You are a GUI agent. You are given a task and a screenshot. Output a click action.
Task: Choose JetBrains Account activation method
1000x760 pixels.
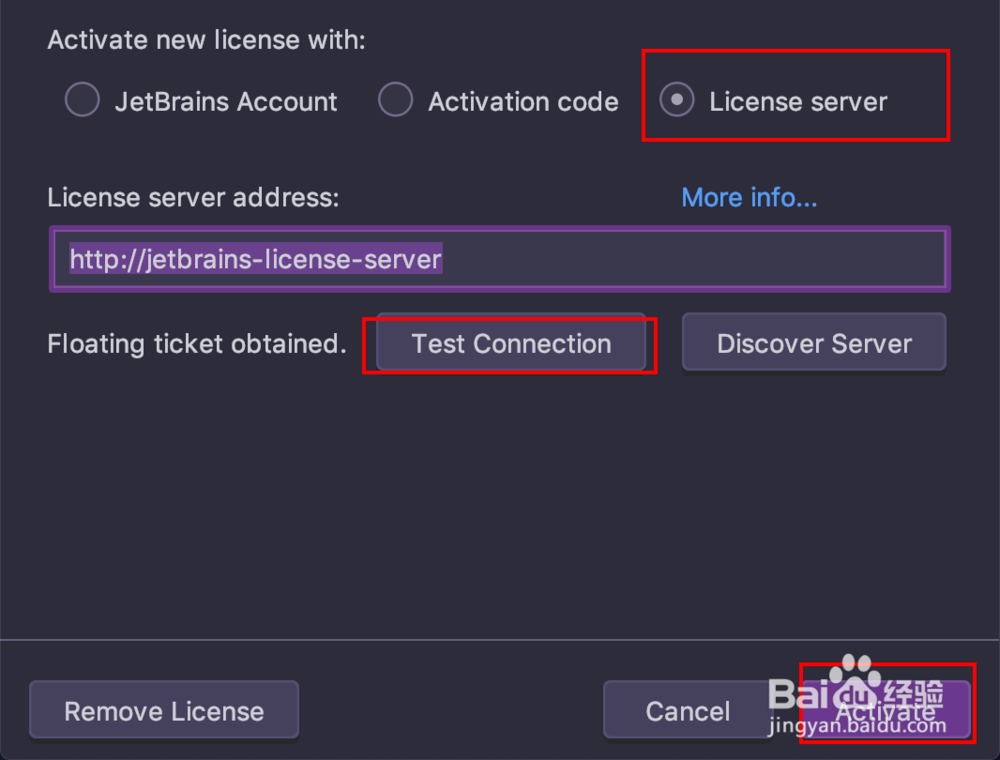tap(82, 100)
